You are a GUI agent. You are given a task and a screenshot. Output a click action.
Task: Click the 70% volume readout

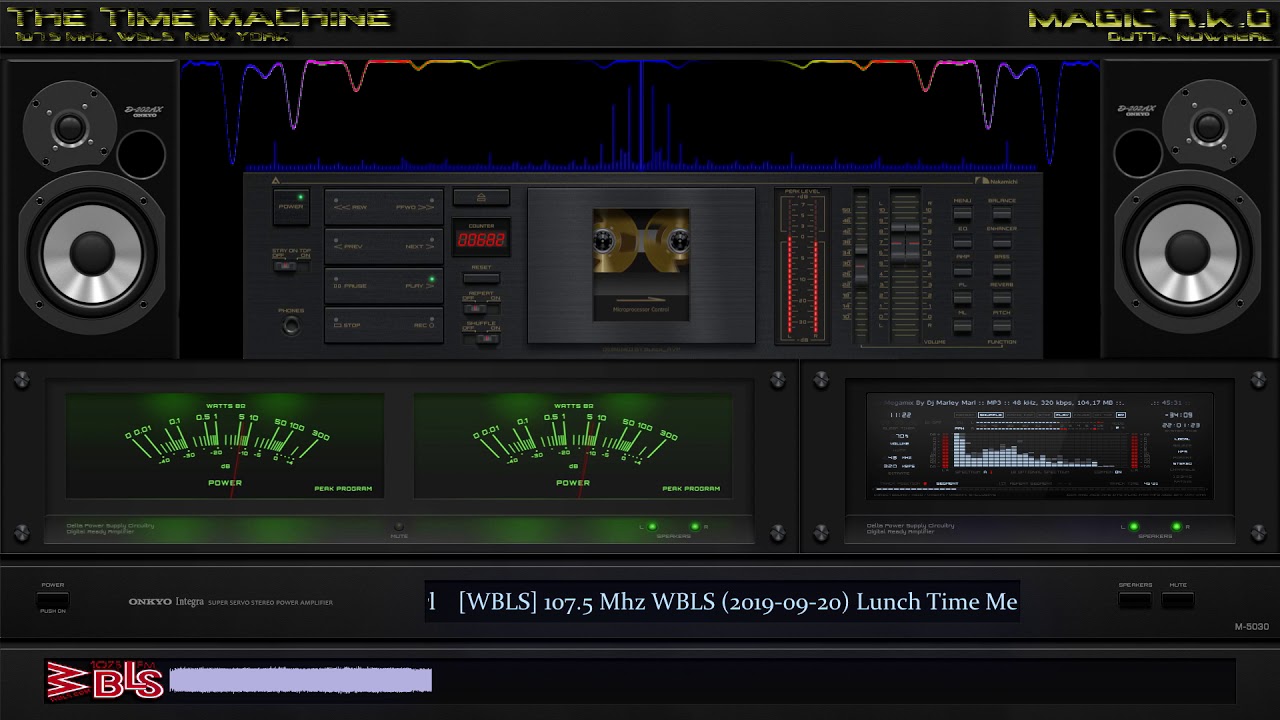[902, 436]
